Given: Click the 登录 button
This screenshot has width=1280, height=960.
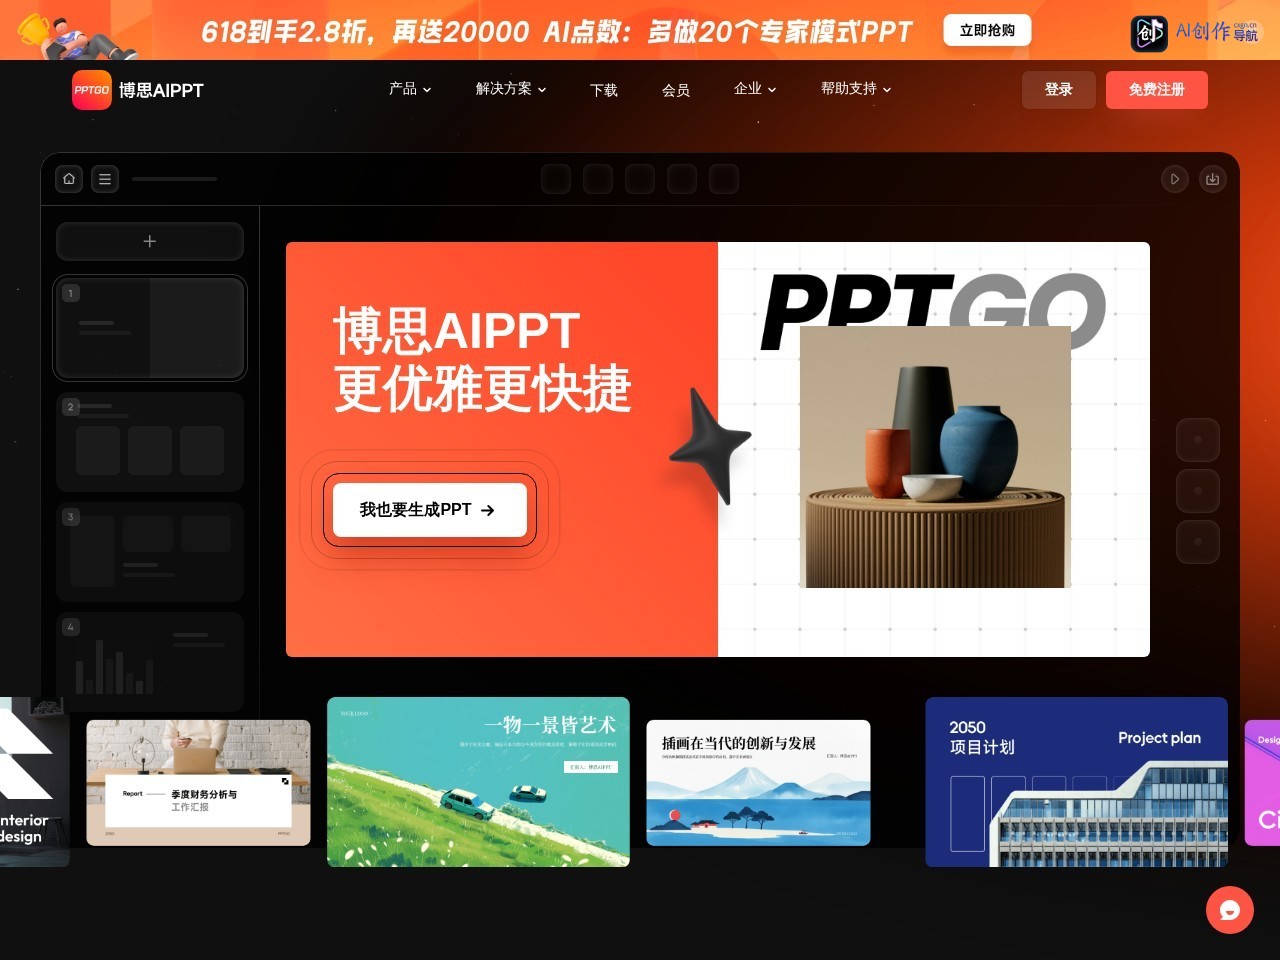Looking at the screenshot, I should tap(1059, 90).
